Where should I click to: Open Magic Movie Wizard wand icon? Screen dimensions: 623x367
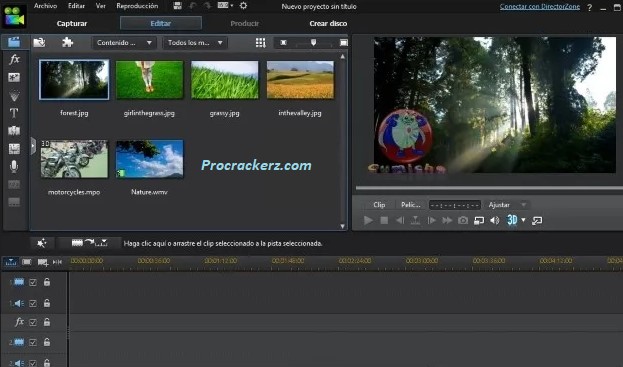(41, 243)
